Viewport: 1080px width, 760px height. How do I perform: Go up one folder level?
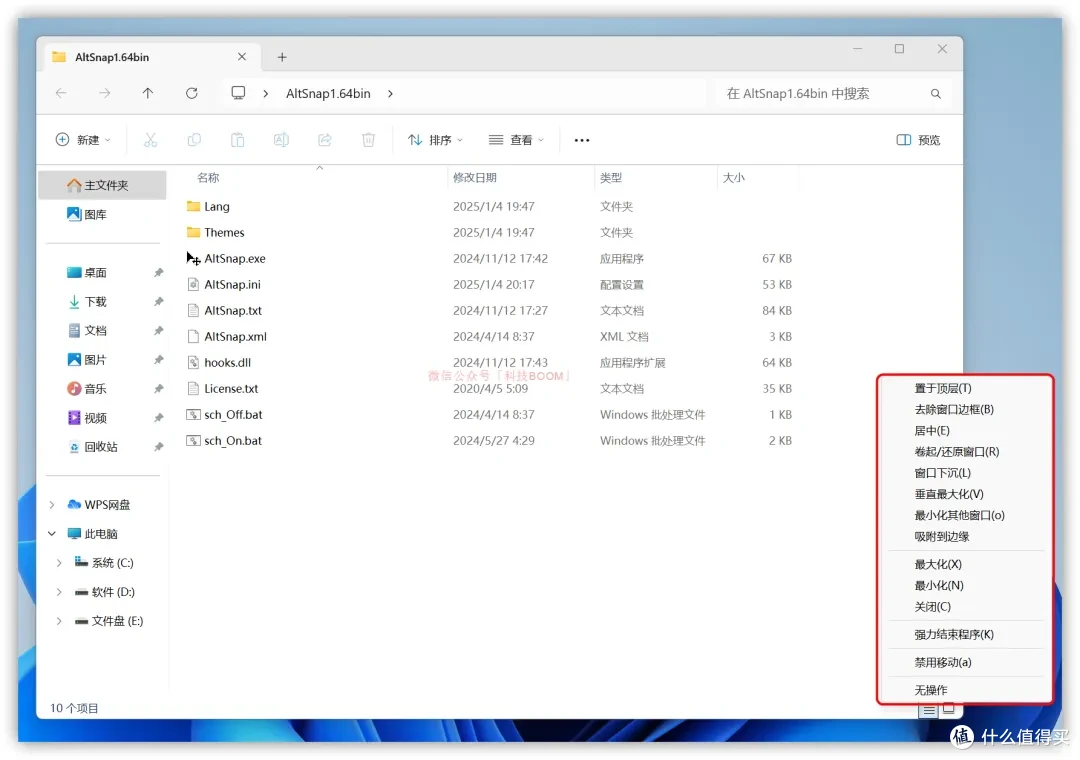pos(148,93)
